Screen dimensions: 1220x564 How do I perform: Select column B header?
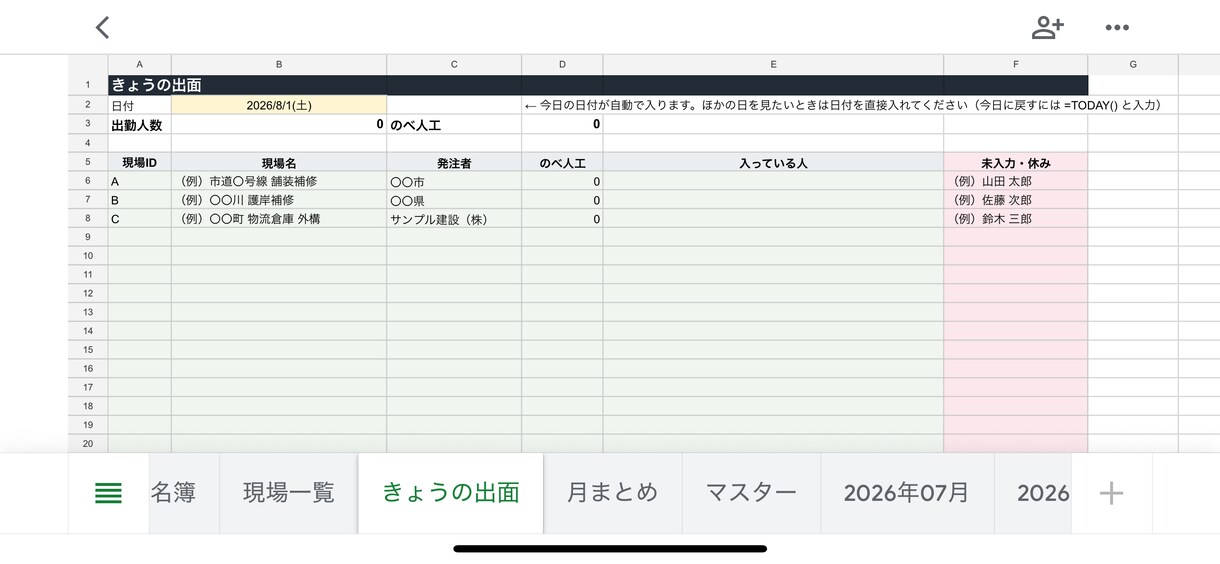coord(279,65)
